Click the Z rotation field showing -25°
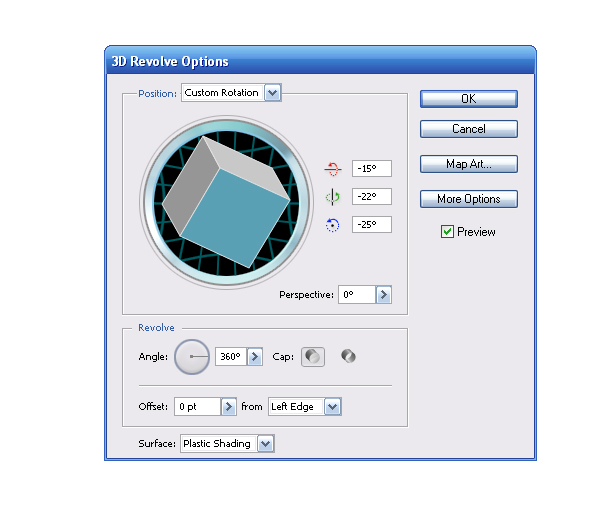Viewport: 600px width, 506px height. 372,224
